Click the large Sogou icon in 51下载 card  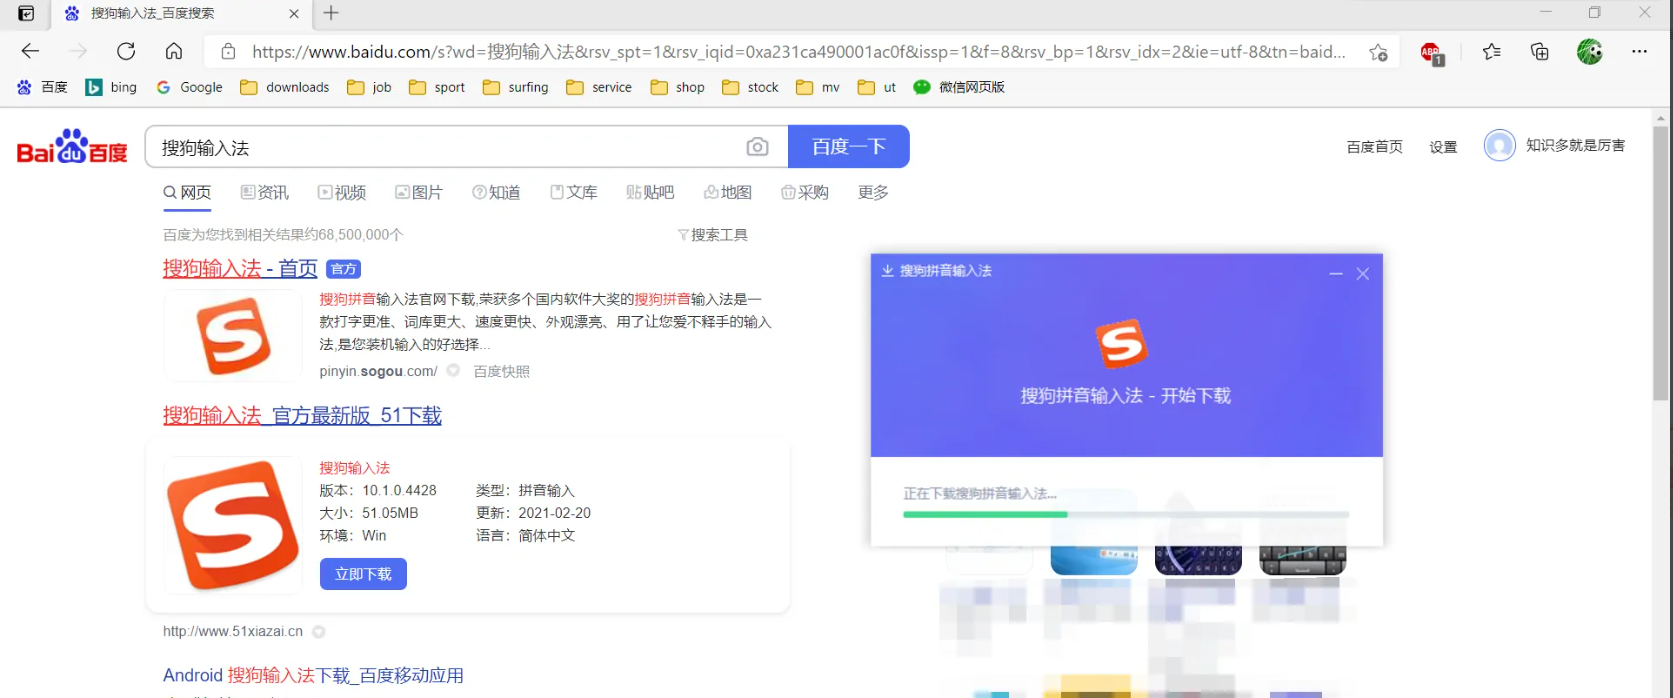tap(233, 525)
